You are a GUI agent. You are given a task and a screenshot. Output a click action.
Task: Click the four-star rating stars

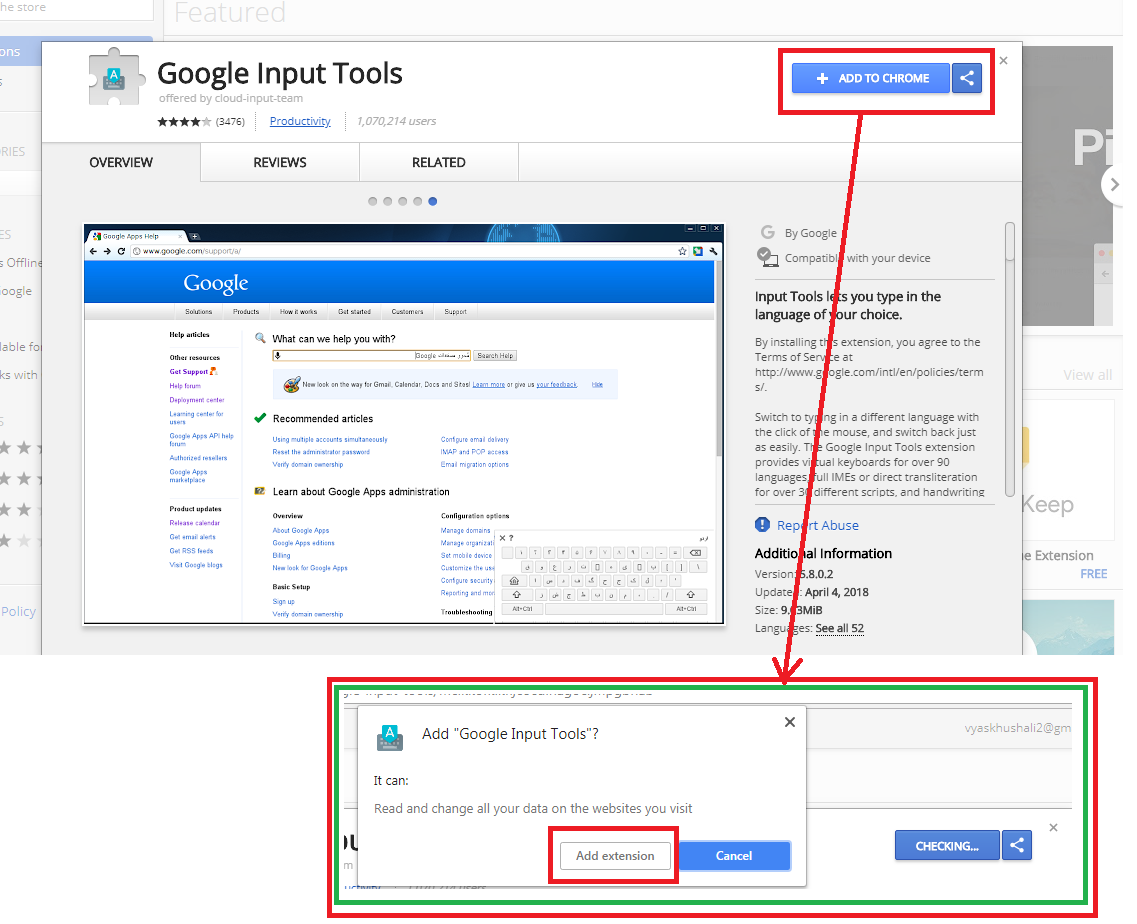[184, 122]
